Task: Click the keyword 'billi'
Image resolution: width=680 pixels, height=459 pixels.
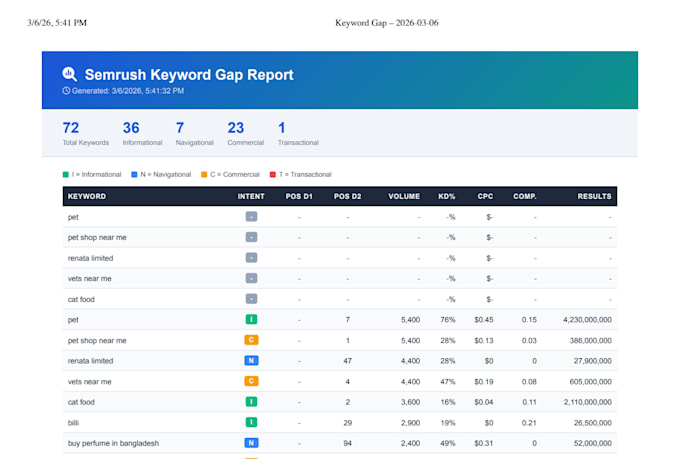Action: coord(73,423)
